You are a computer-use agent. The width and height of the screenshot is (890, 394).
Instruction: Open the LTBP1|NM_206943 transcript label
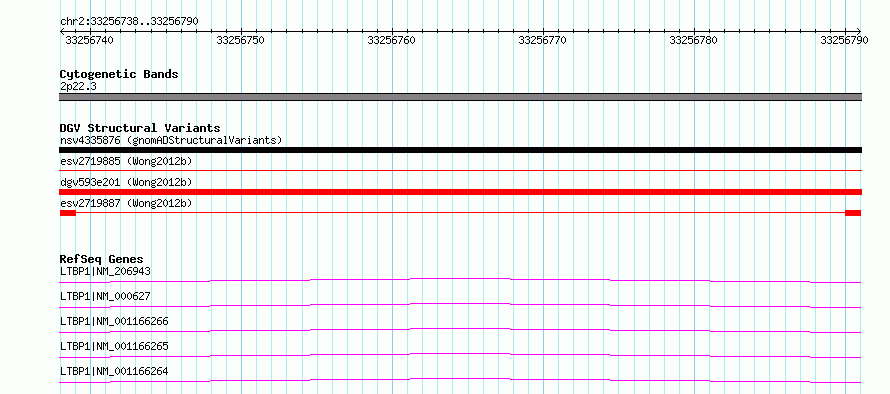coord(106,271)
